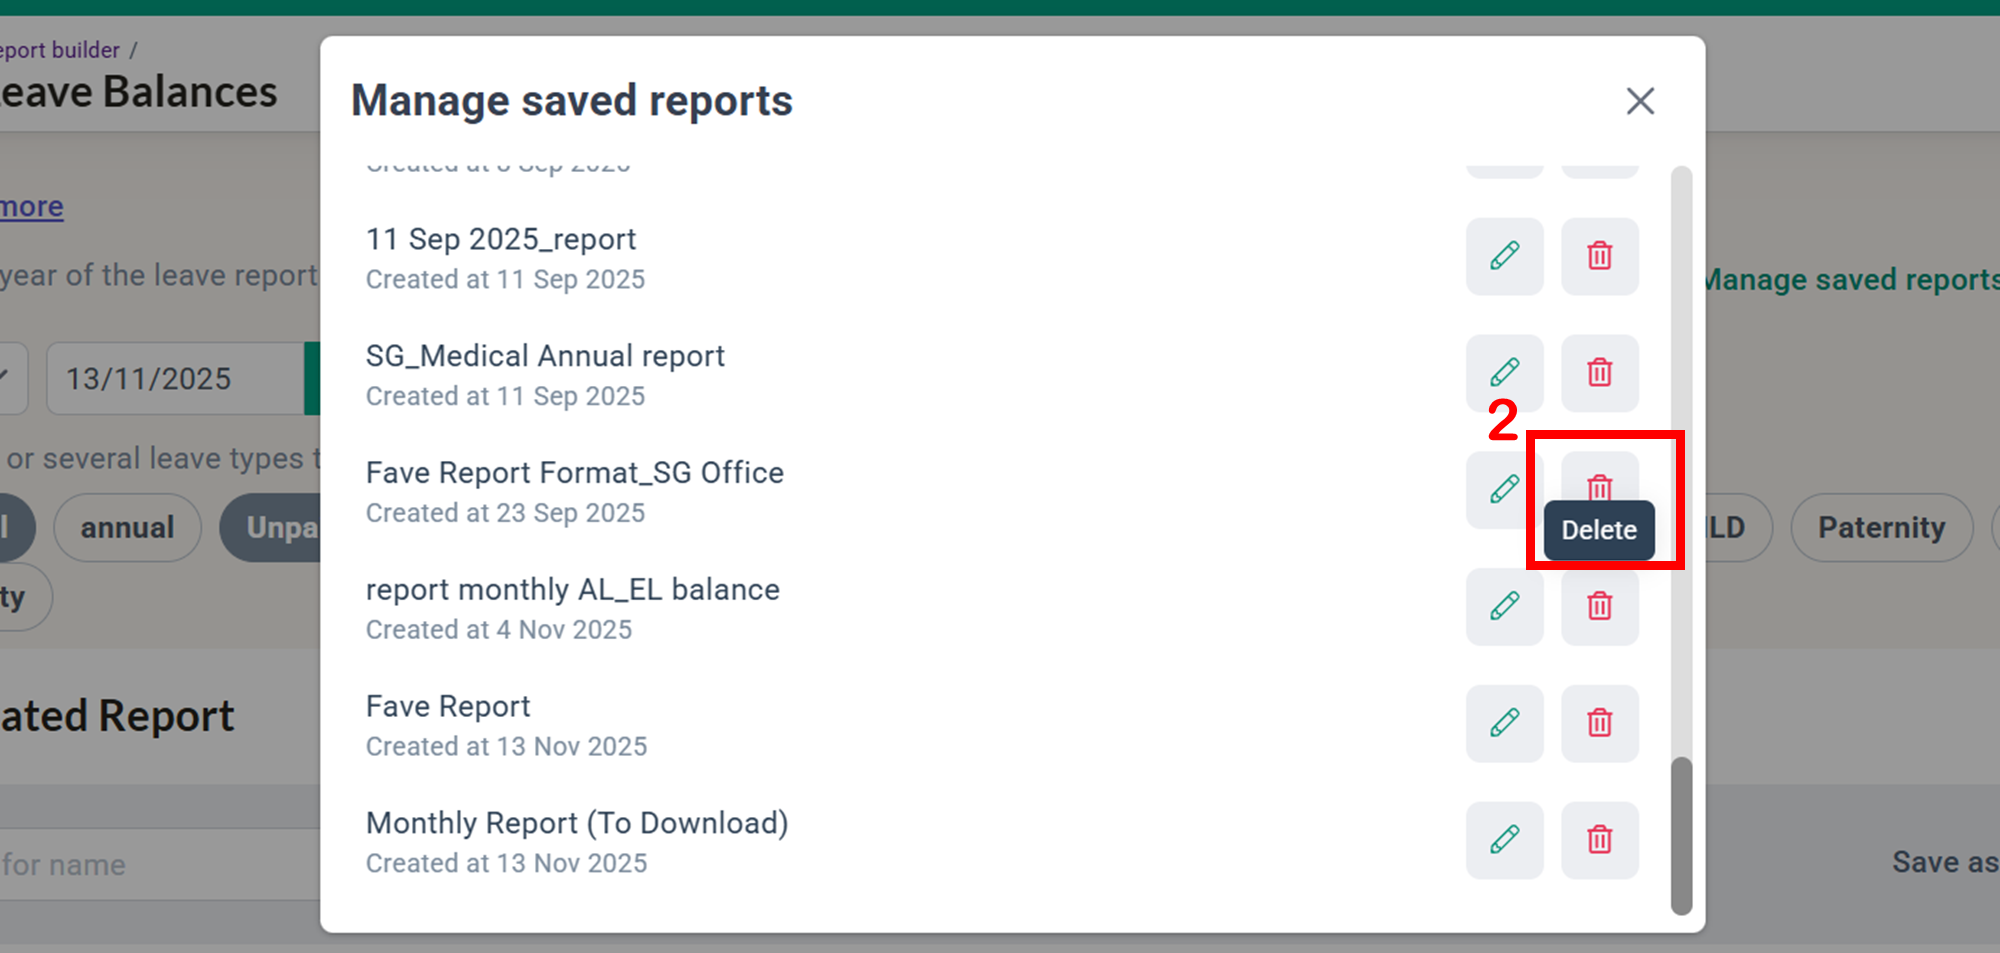This screenshot has width=2000, height=953.
Task: Delete SG_Medical Annual report
Action: (x=1600, y=373)
